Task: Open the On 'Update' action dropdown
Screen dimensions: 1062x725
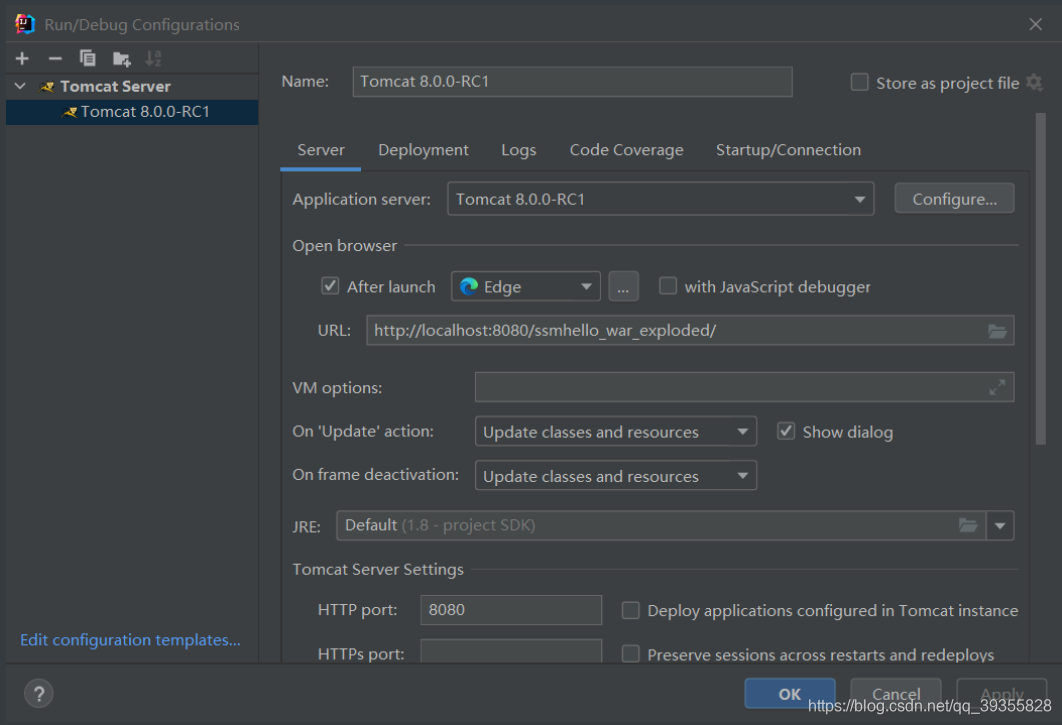Action: click(x=616, y=432)
